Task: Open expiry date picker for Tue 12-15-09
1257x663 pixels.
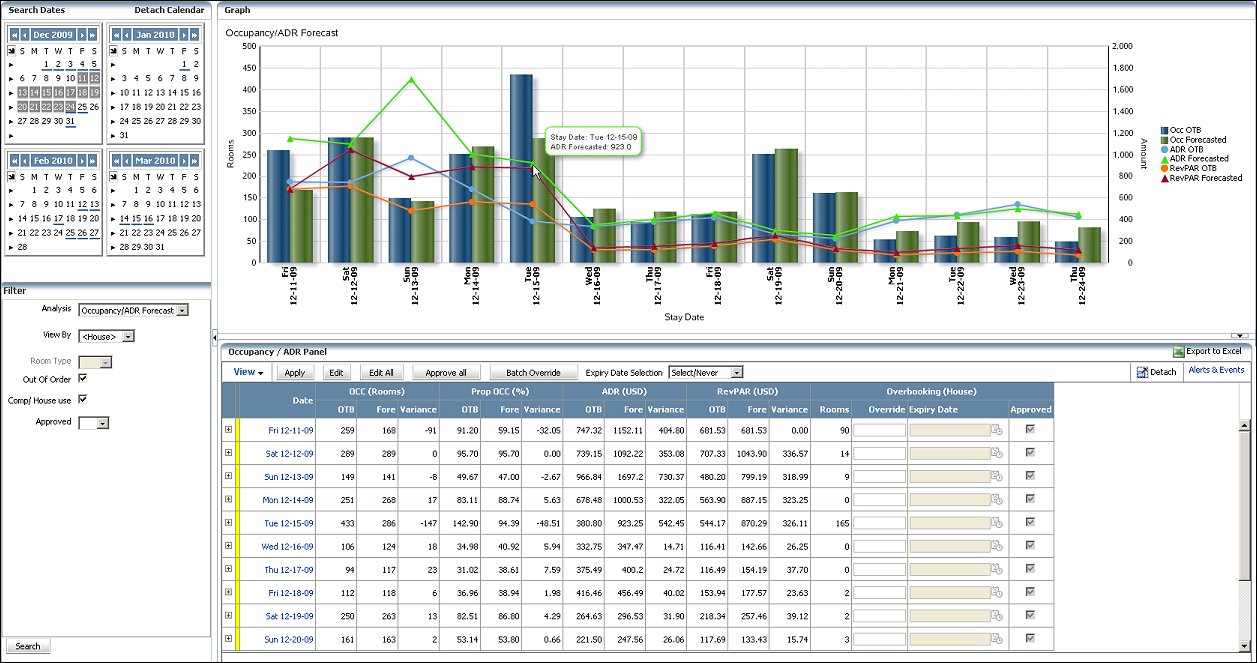Action: tap(996, 522)
